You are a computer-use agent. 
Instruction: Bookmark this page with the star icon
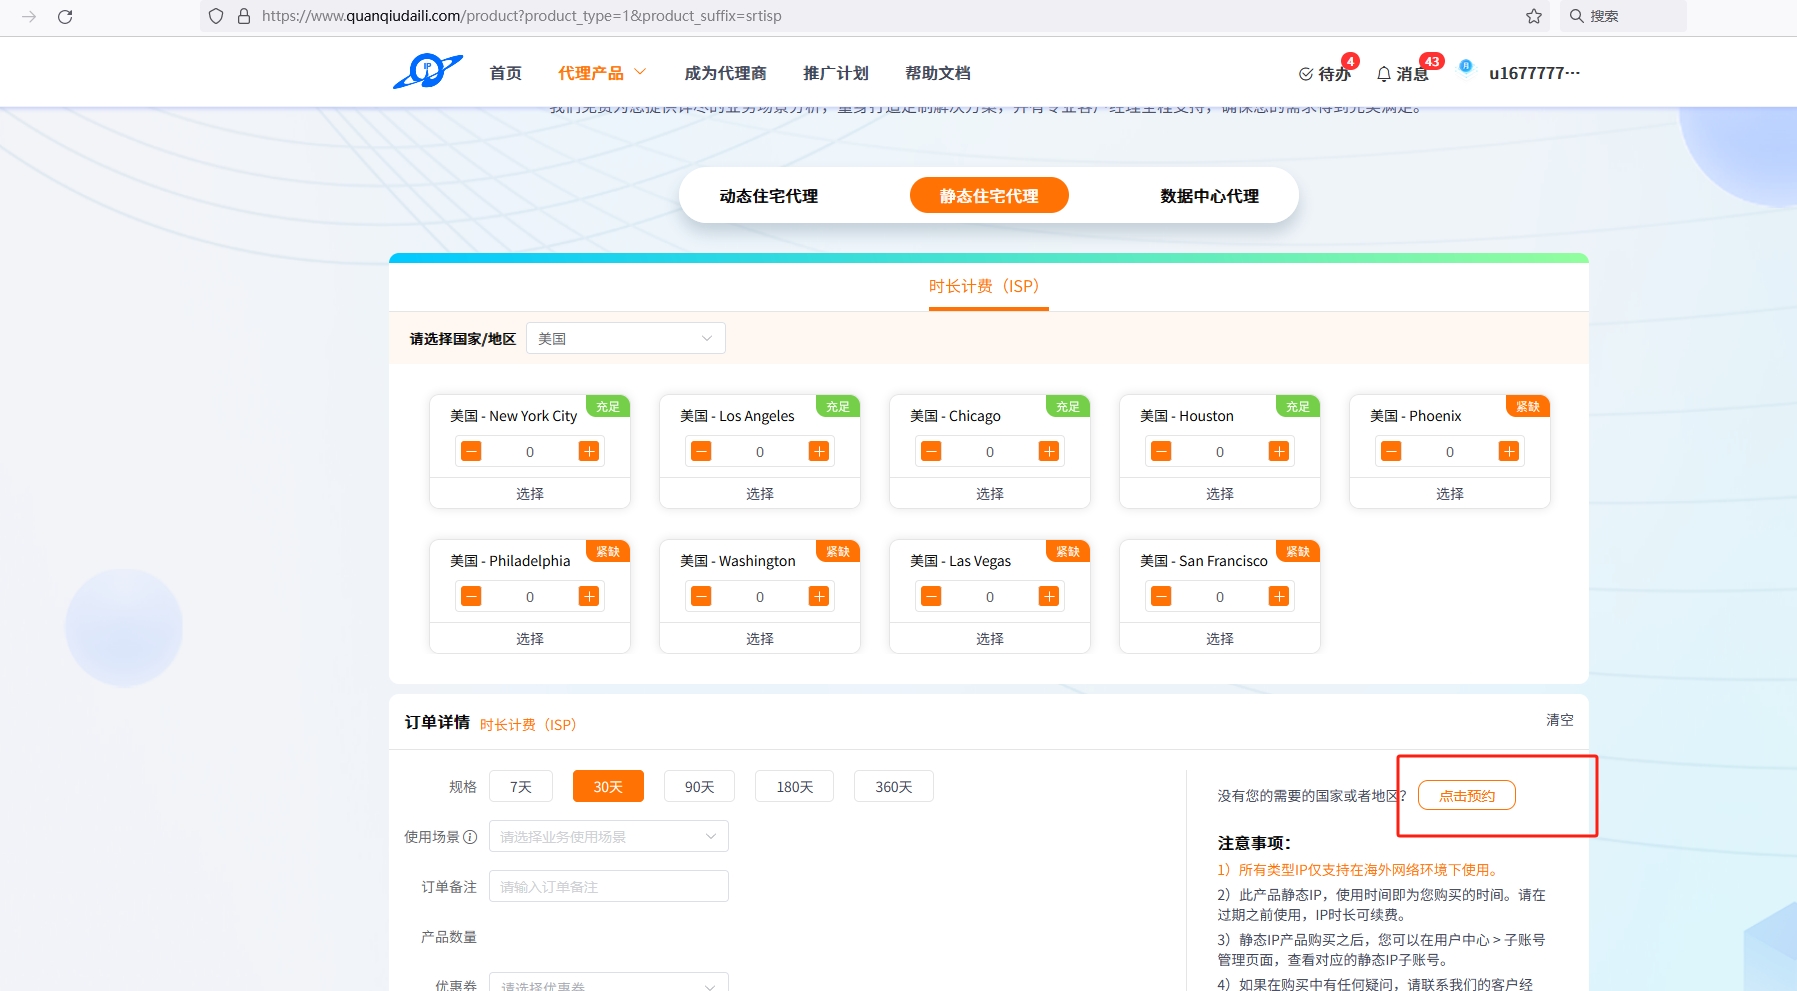tap(1534, 16)
